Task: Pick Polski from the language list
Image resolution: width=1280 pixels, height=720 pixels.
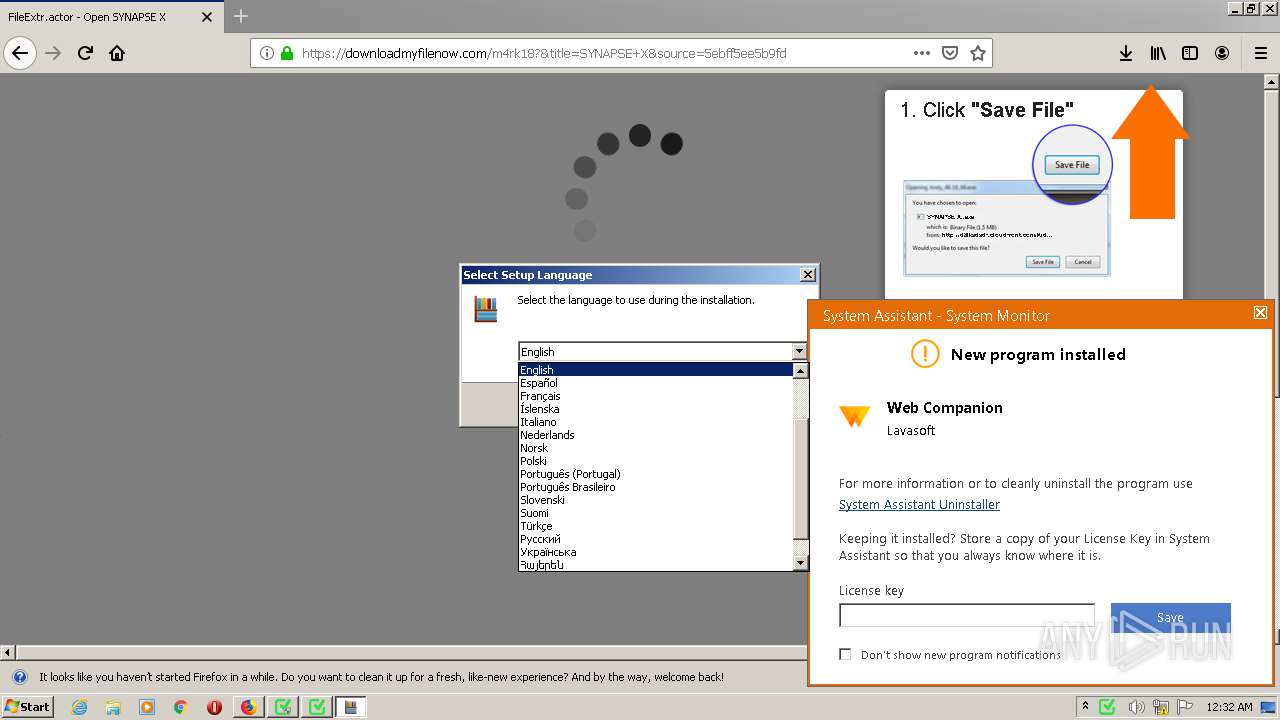Action: coord(655,461)
